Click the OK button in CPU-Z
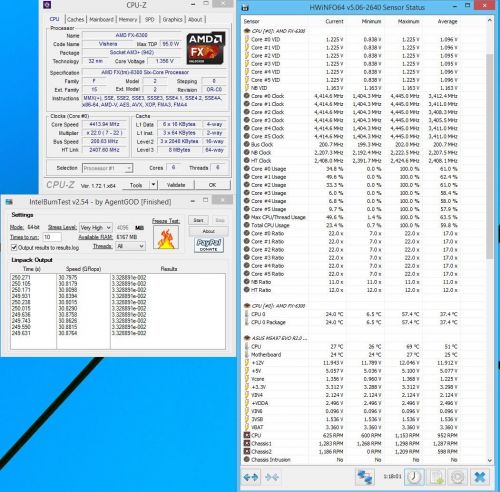Screen dimensions: 500x492 [x=212, y=185]
